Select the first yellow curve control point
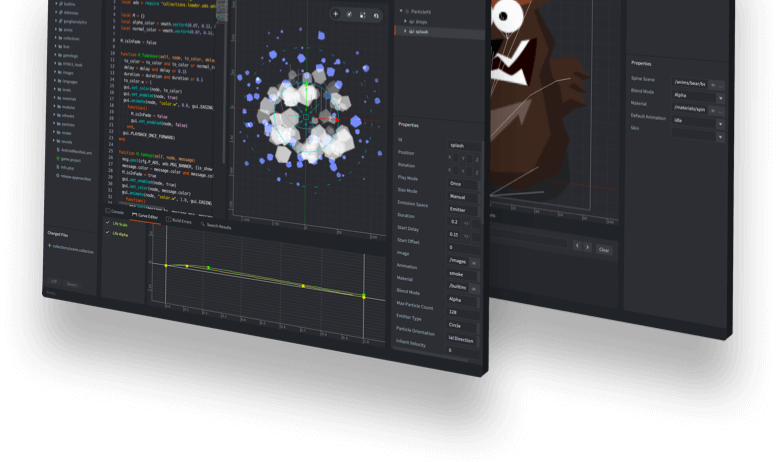 (166, 266)
